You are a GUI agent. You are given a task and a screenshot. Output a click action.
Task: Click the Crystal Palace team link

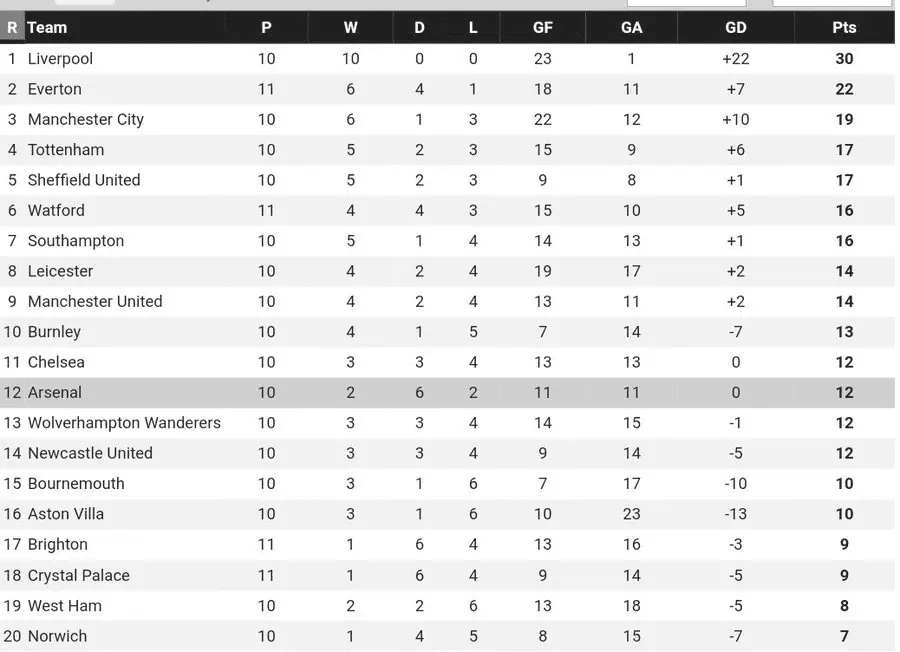[x=78, y=576]
